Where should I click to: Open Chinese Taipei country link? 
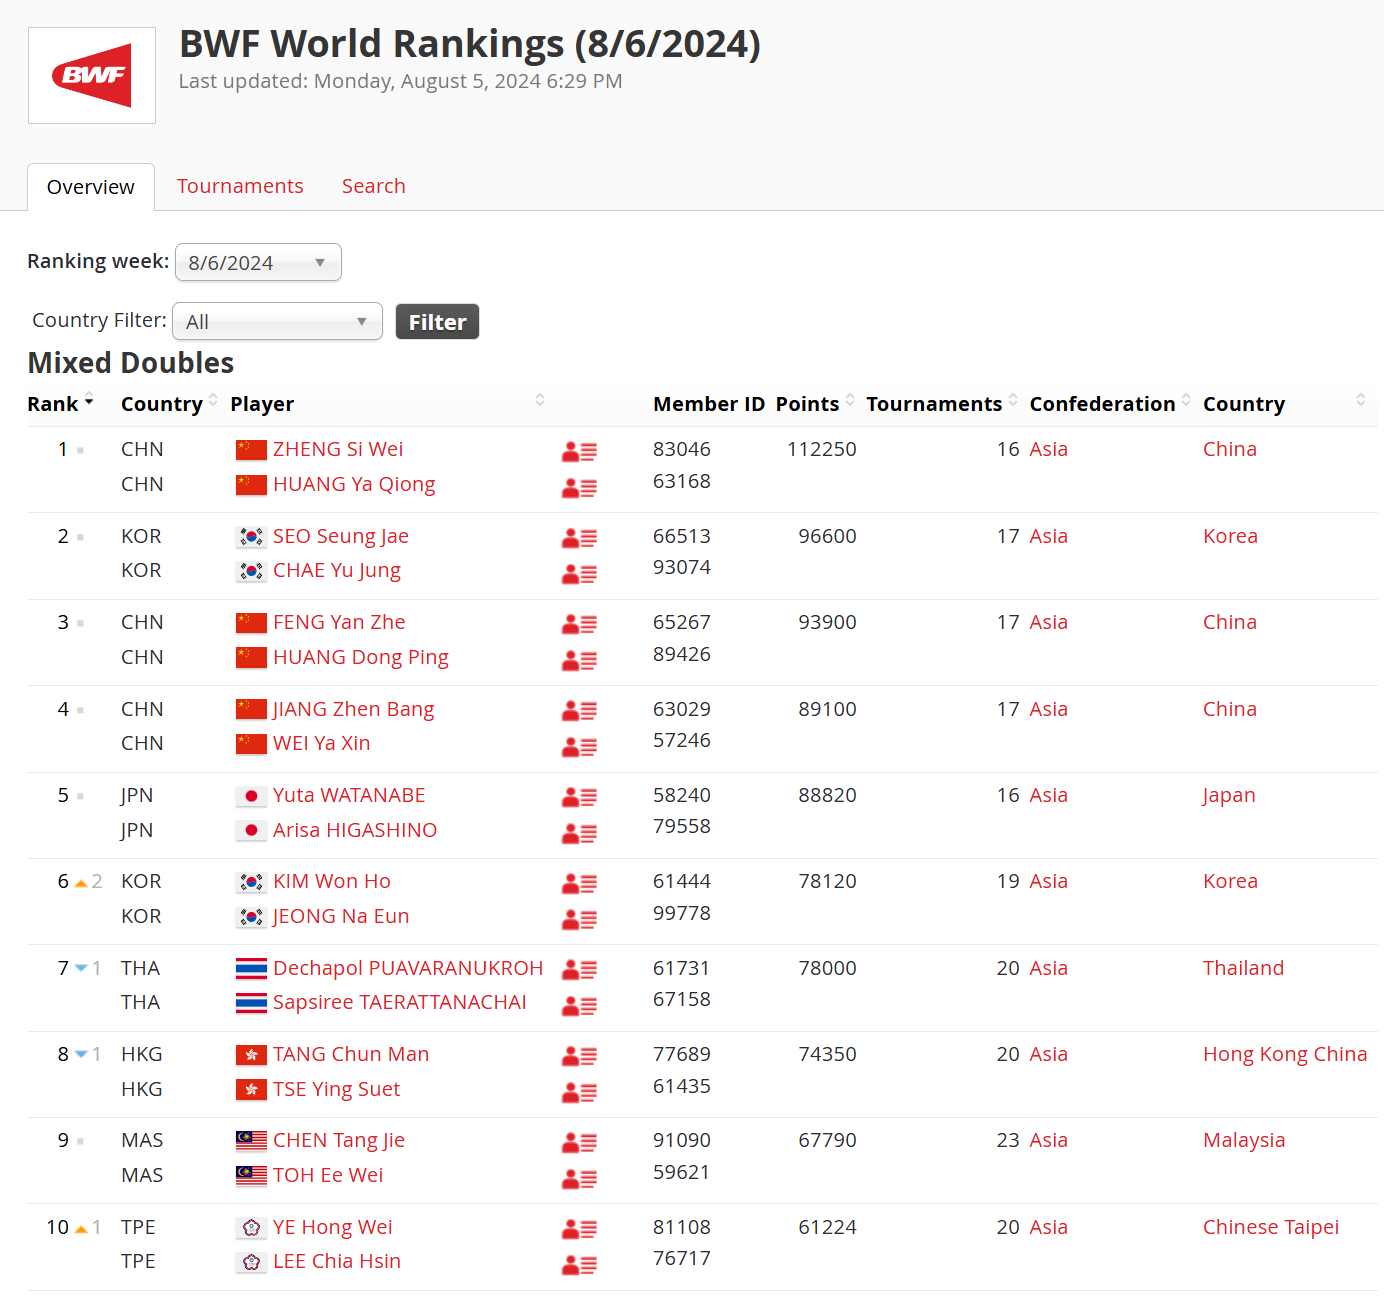click(x=1271, y=1227)
